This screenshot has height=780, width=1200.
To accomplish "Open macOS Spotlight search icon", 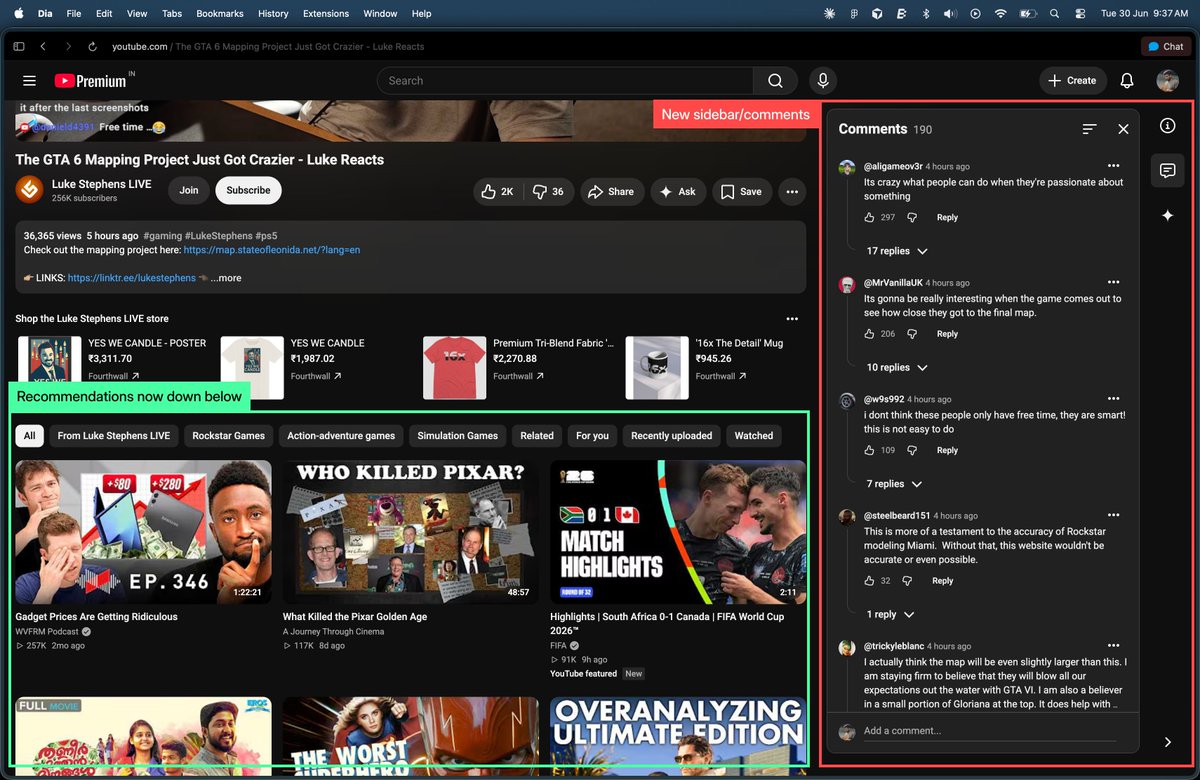I will click(x=1054, y=14).
